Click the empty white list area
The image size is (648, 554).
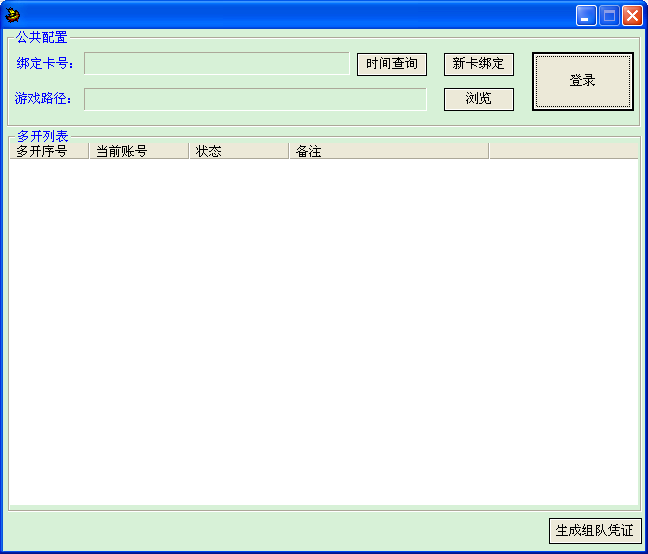click(x=324, y=332)
